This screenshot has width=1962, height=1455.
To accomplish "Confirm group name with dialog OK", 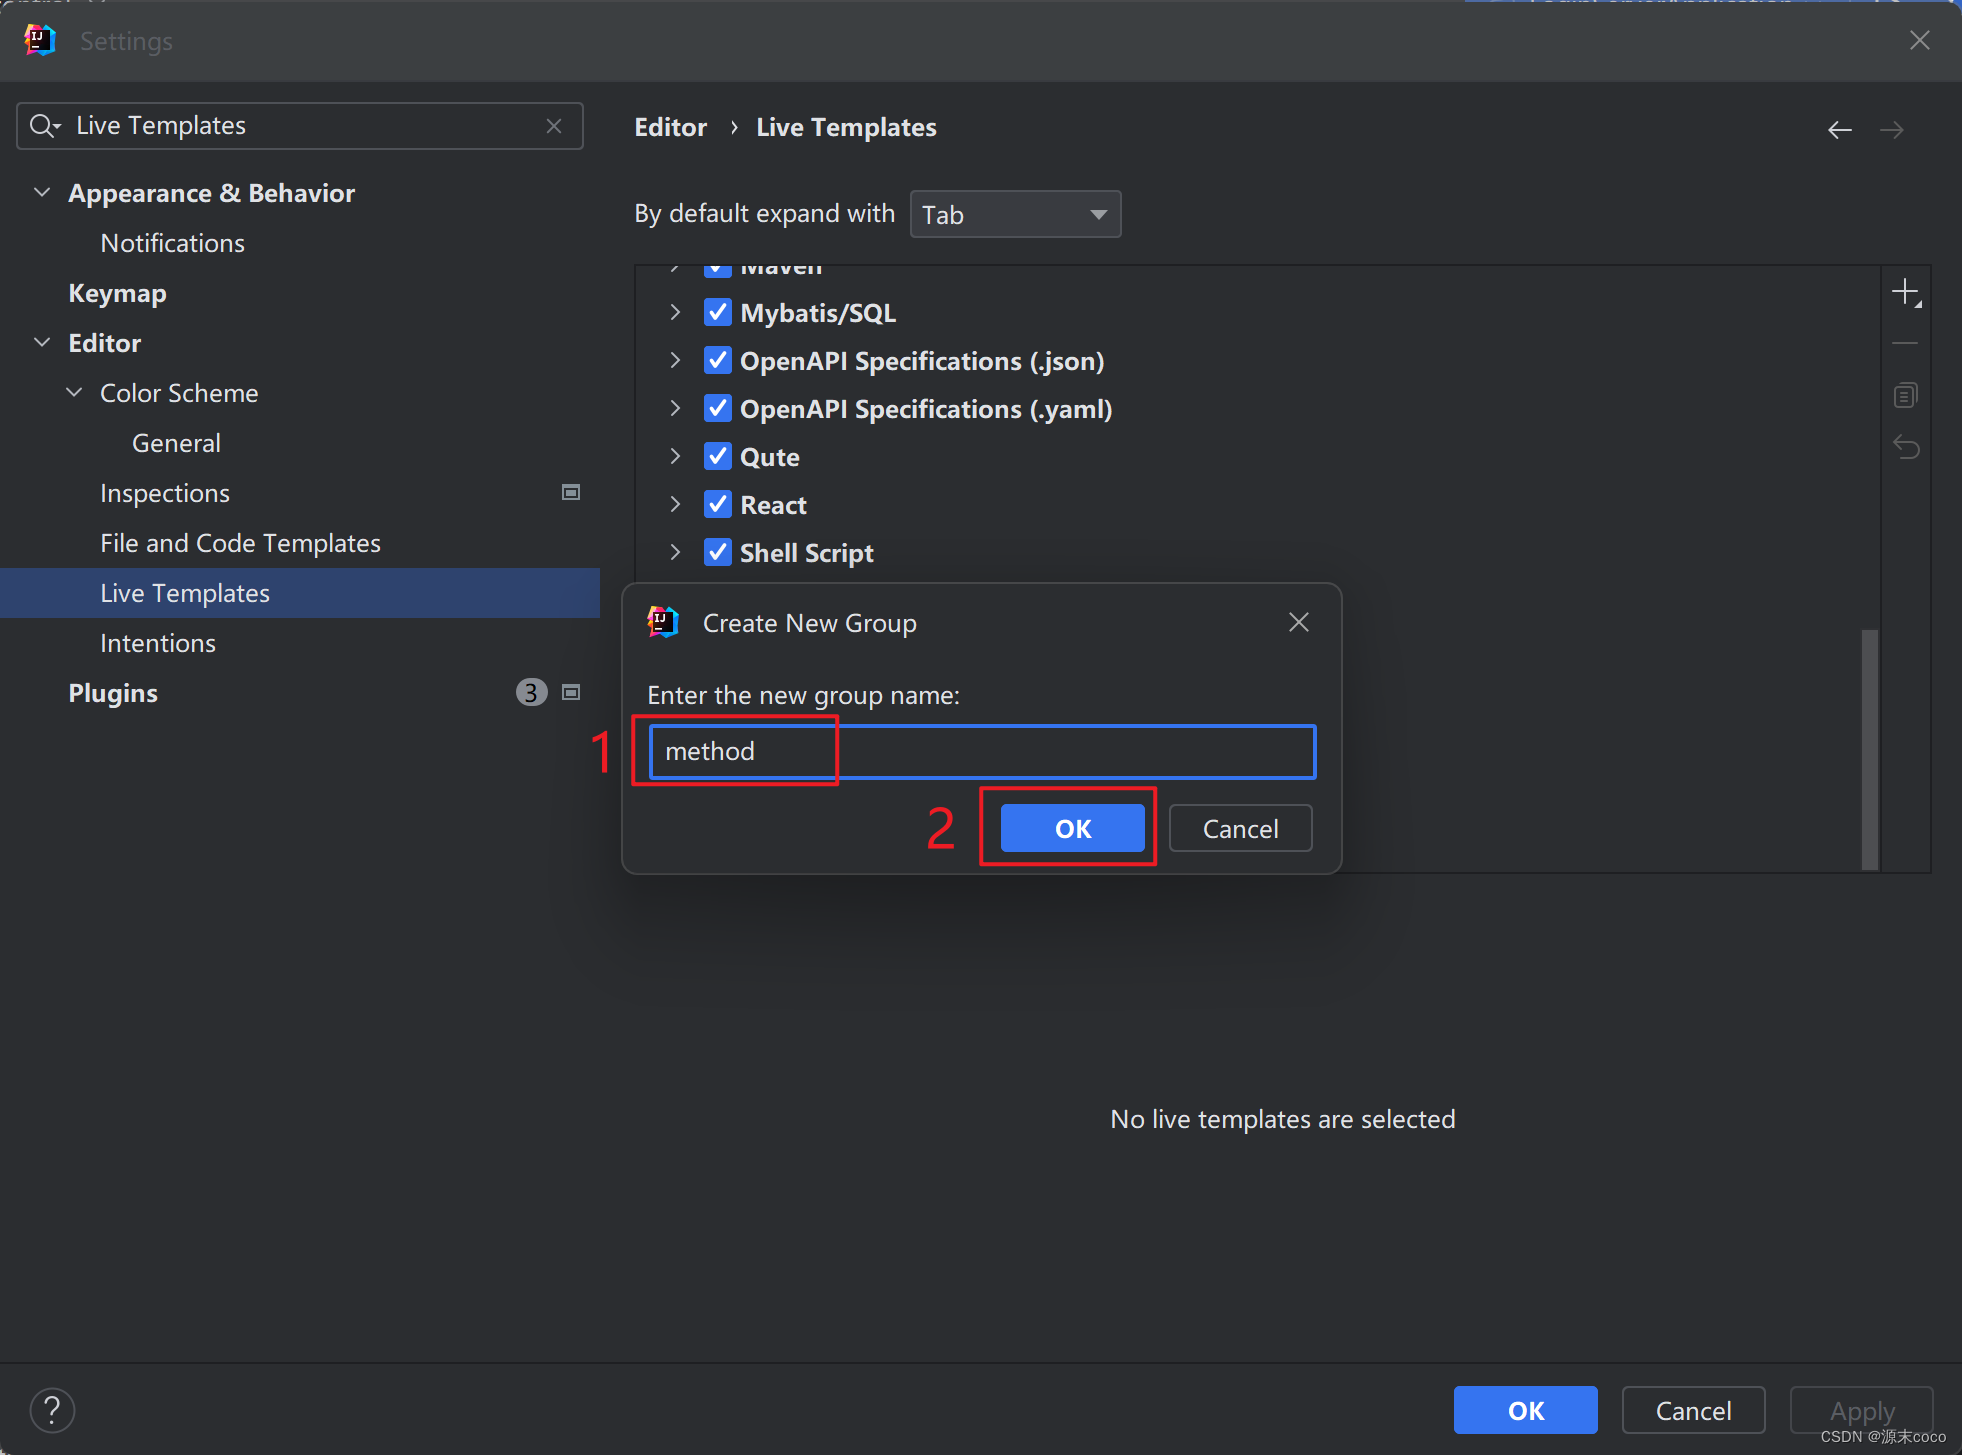I will 1072,829.
